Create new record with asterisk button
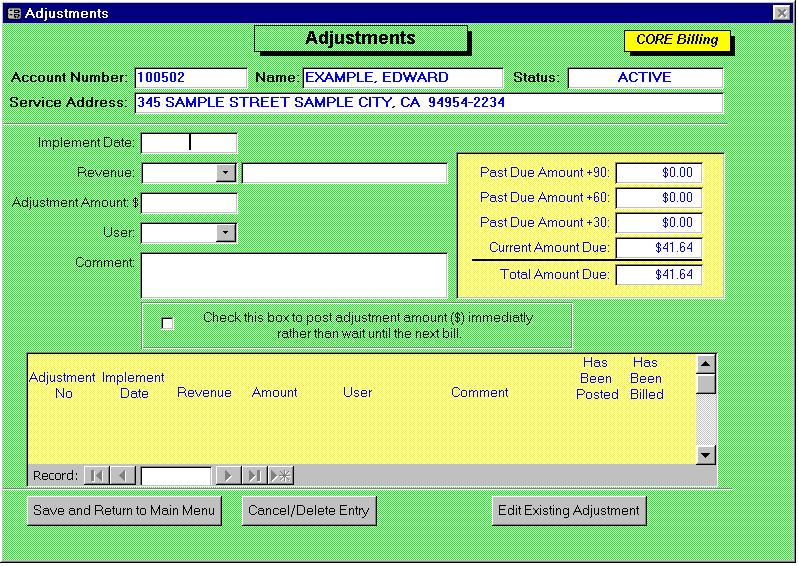Image resolution: width=798 pixels, height=566 pixels. [281, 475]
